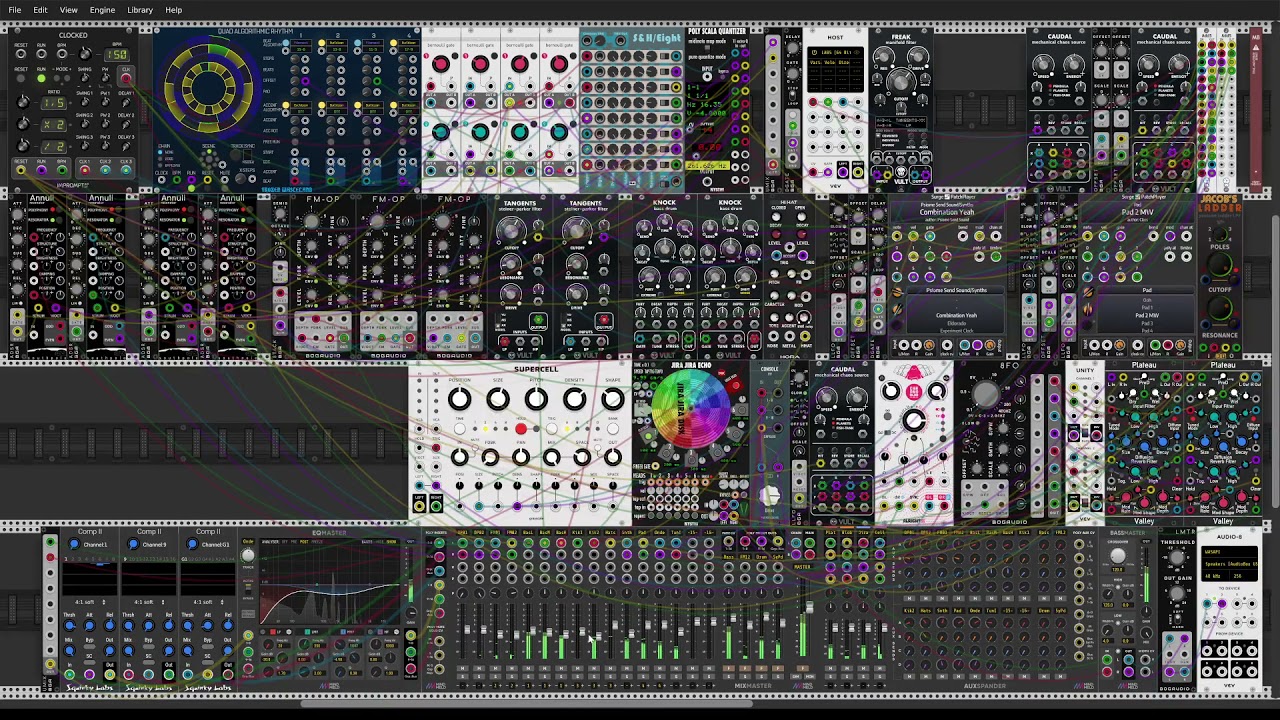Click Supercell PITCH knob
Screen dimensions: 1280x720
(x=536, y=400)
